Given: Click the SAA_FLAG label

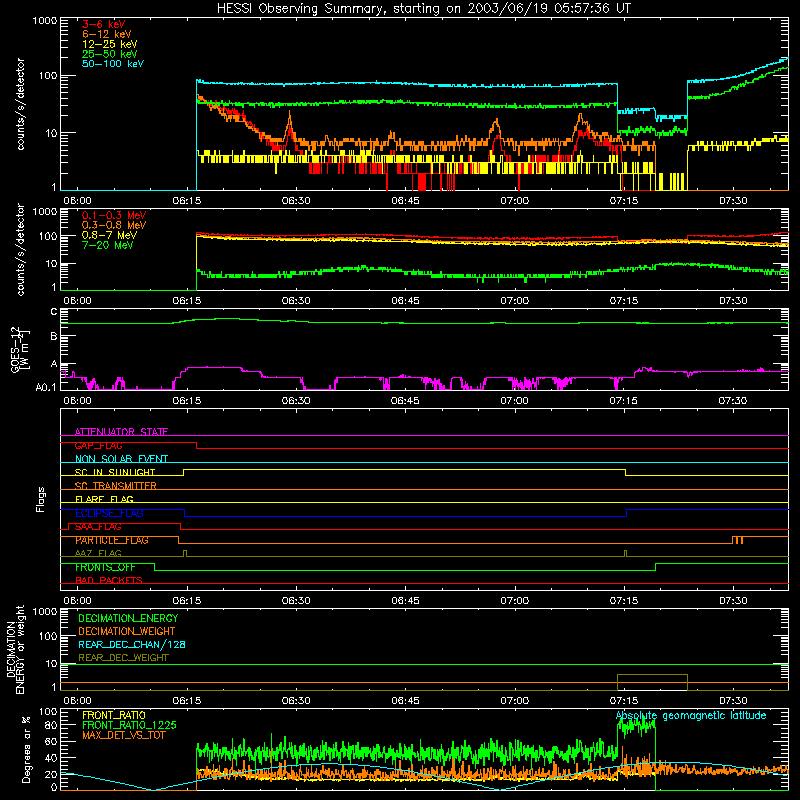Looking at the screenshot, I should (98, 527).
